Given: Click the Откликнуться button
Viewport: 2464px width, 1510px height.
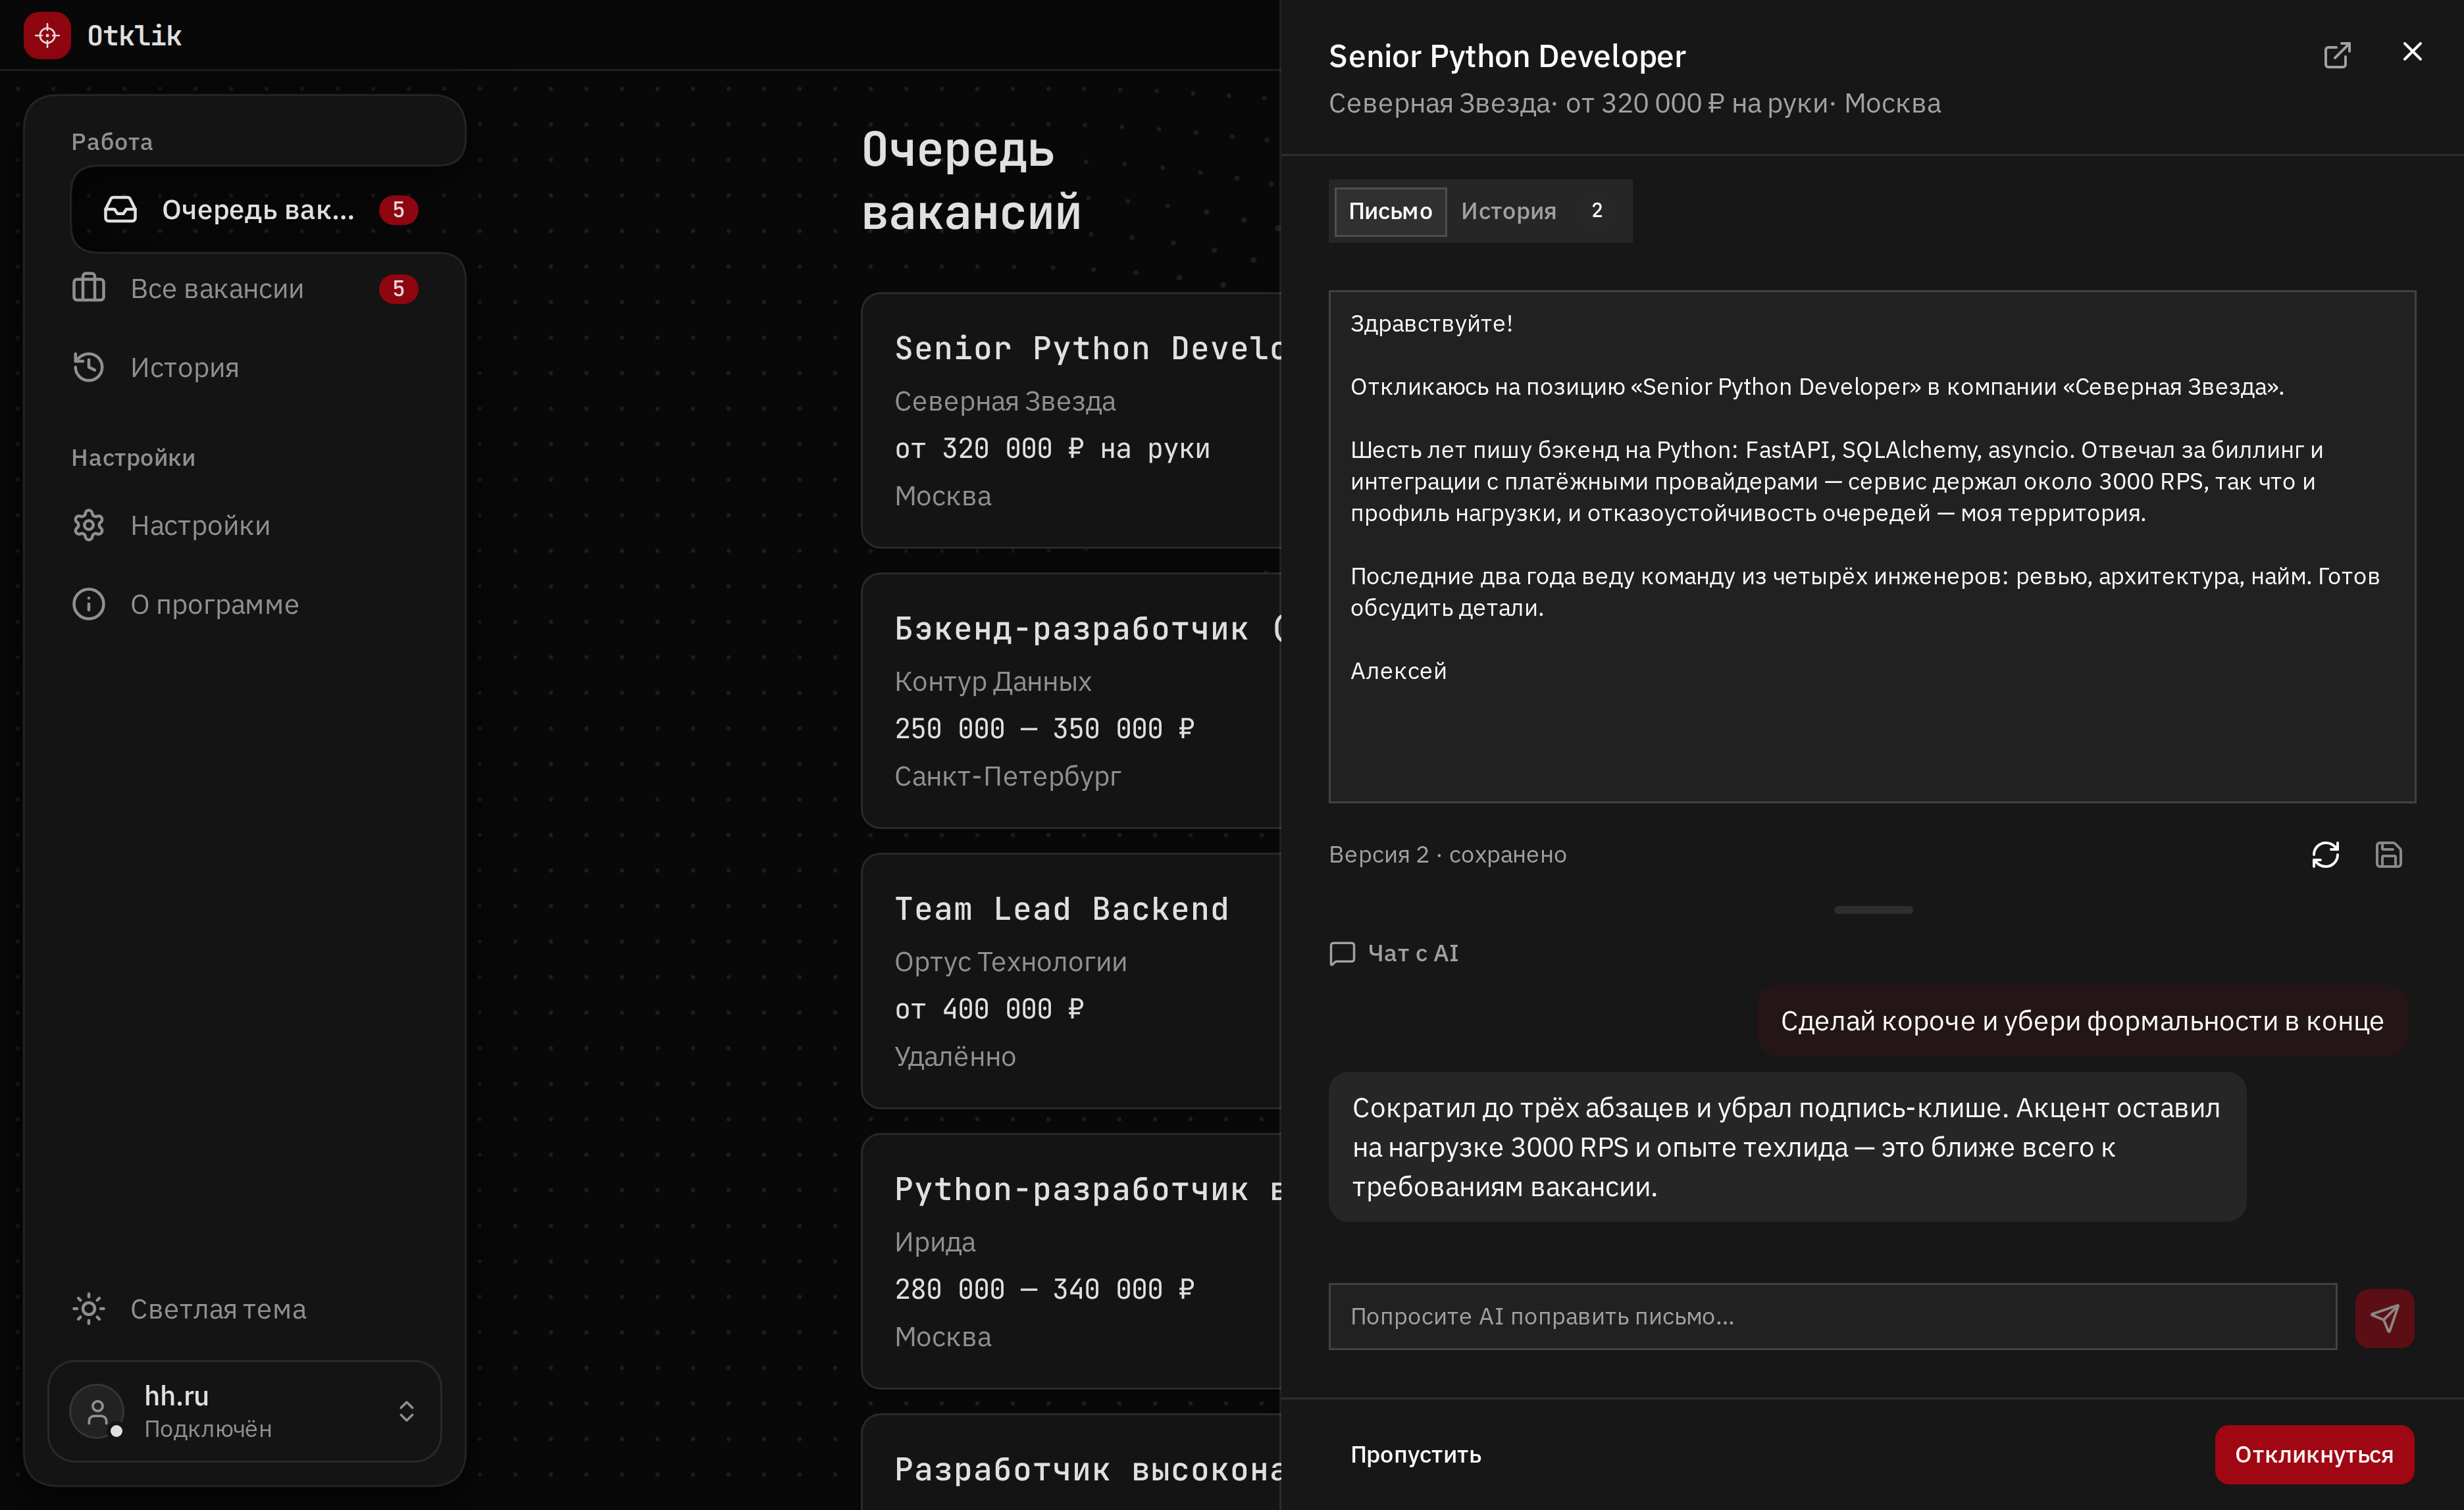Looking at the screenshot, I should 2314,1455.
